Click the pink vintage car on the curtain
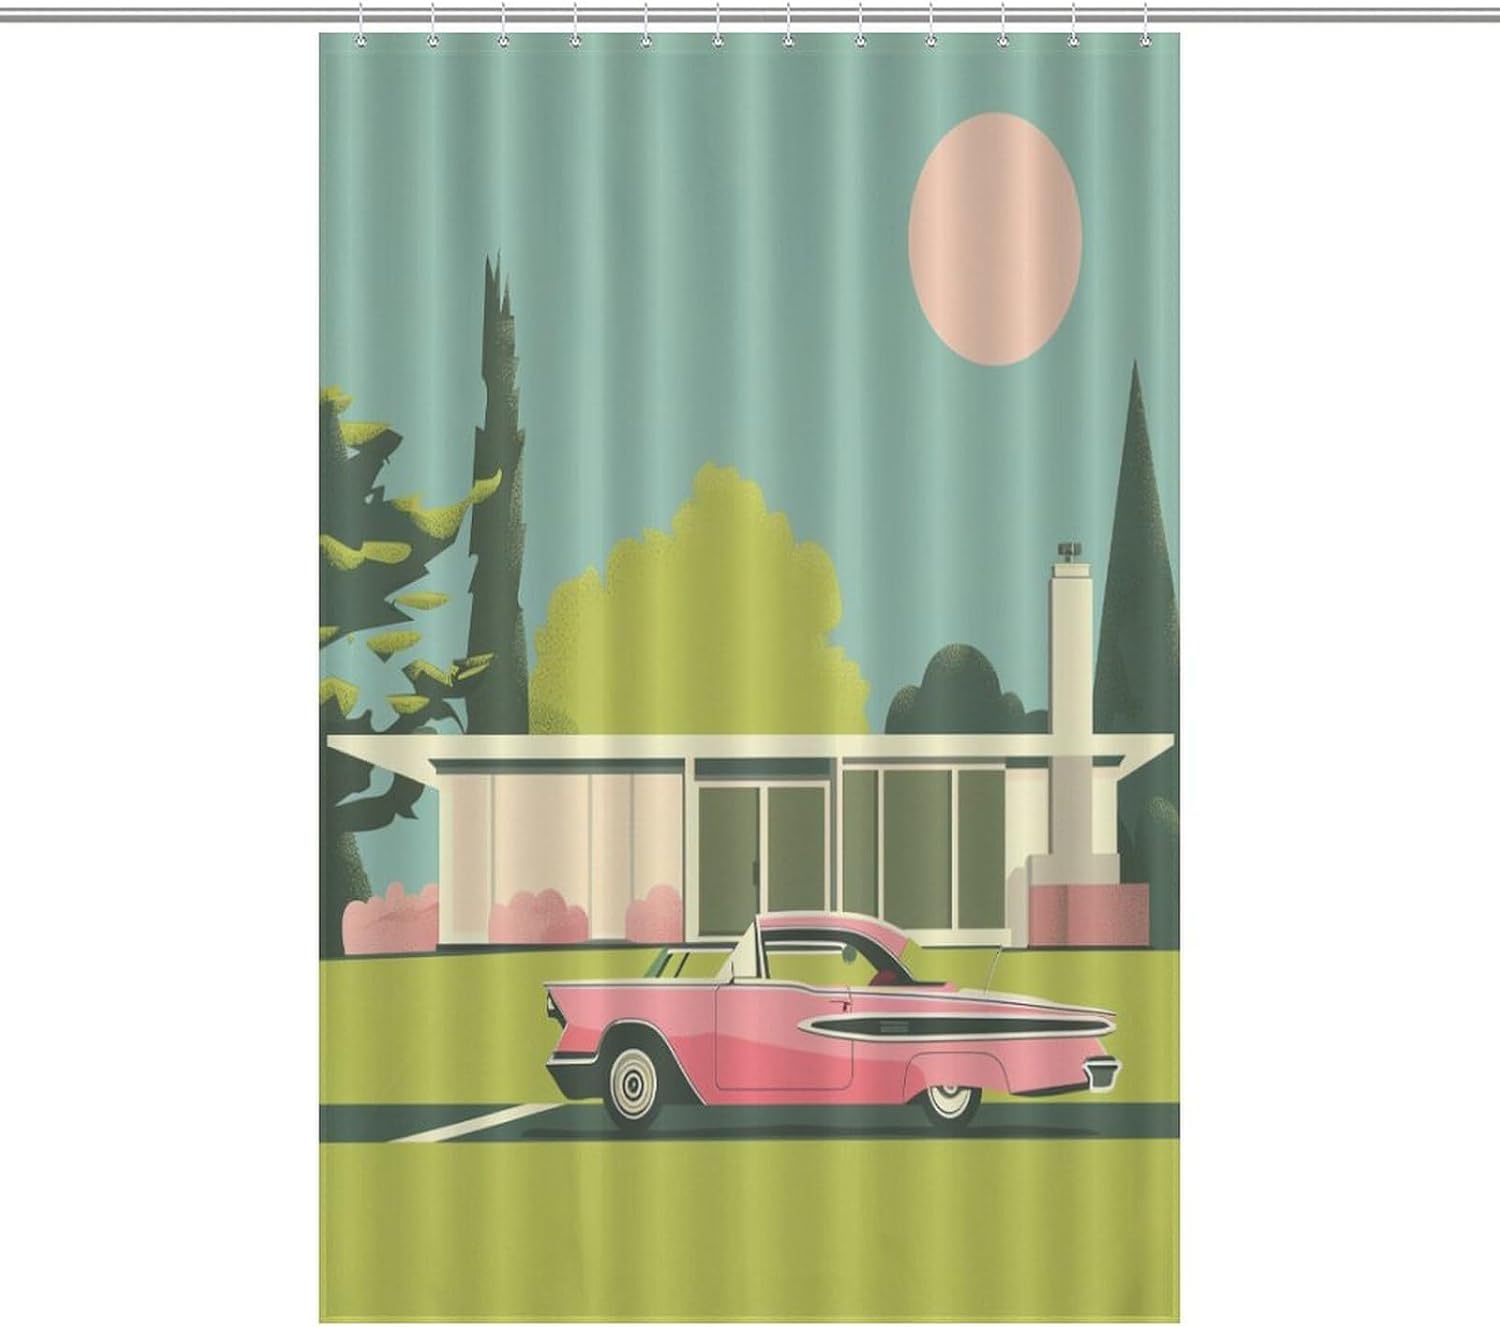Image resolution: width=1500 pixels, height=1327 pixels. click(831, 1020)
